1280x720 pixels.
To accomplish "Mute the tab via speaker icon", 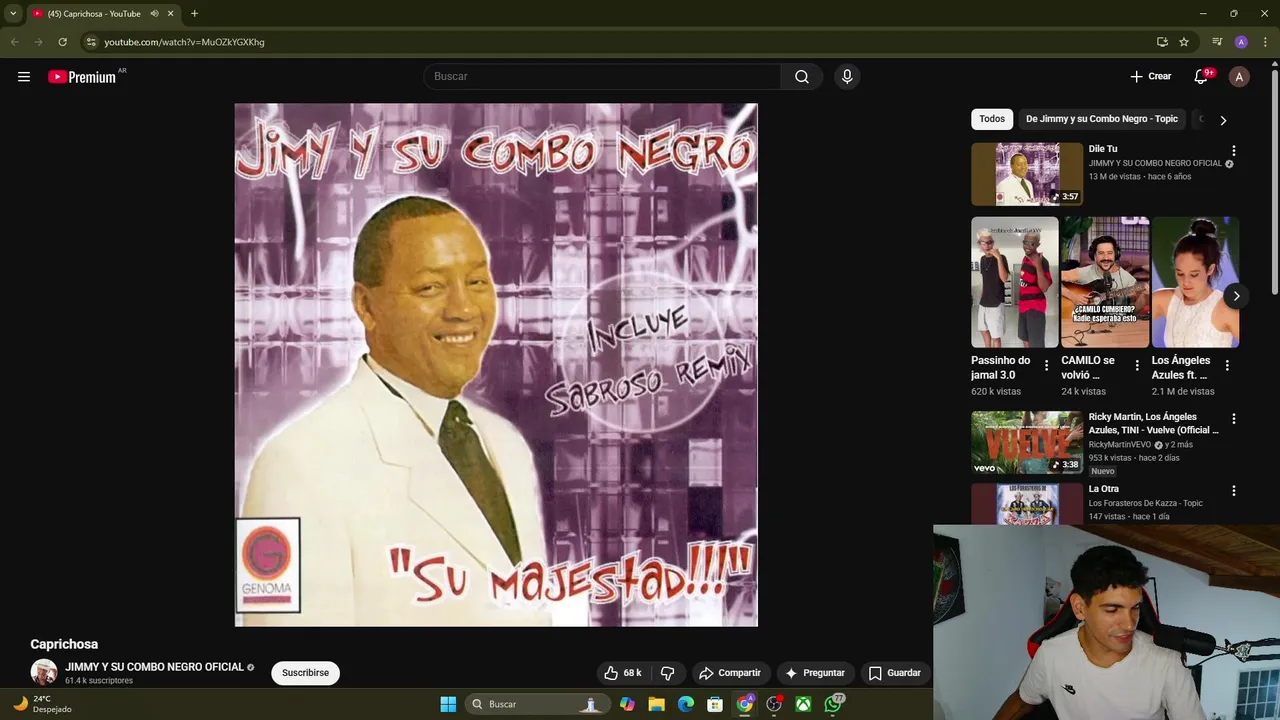I will (x=154, y=14).
